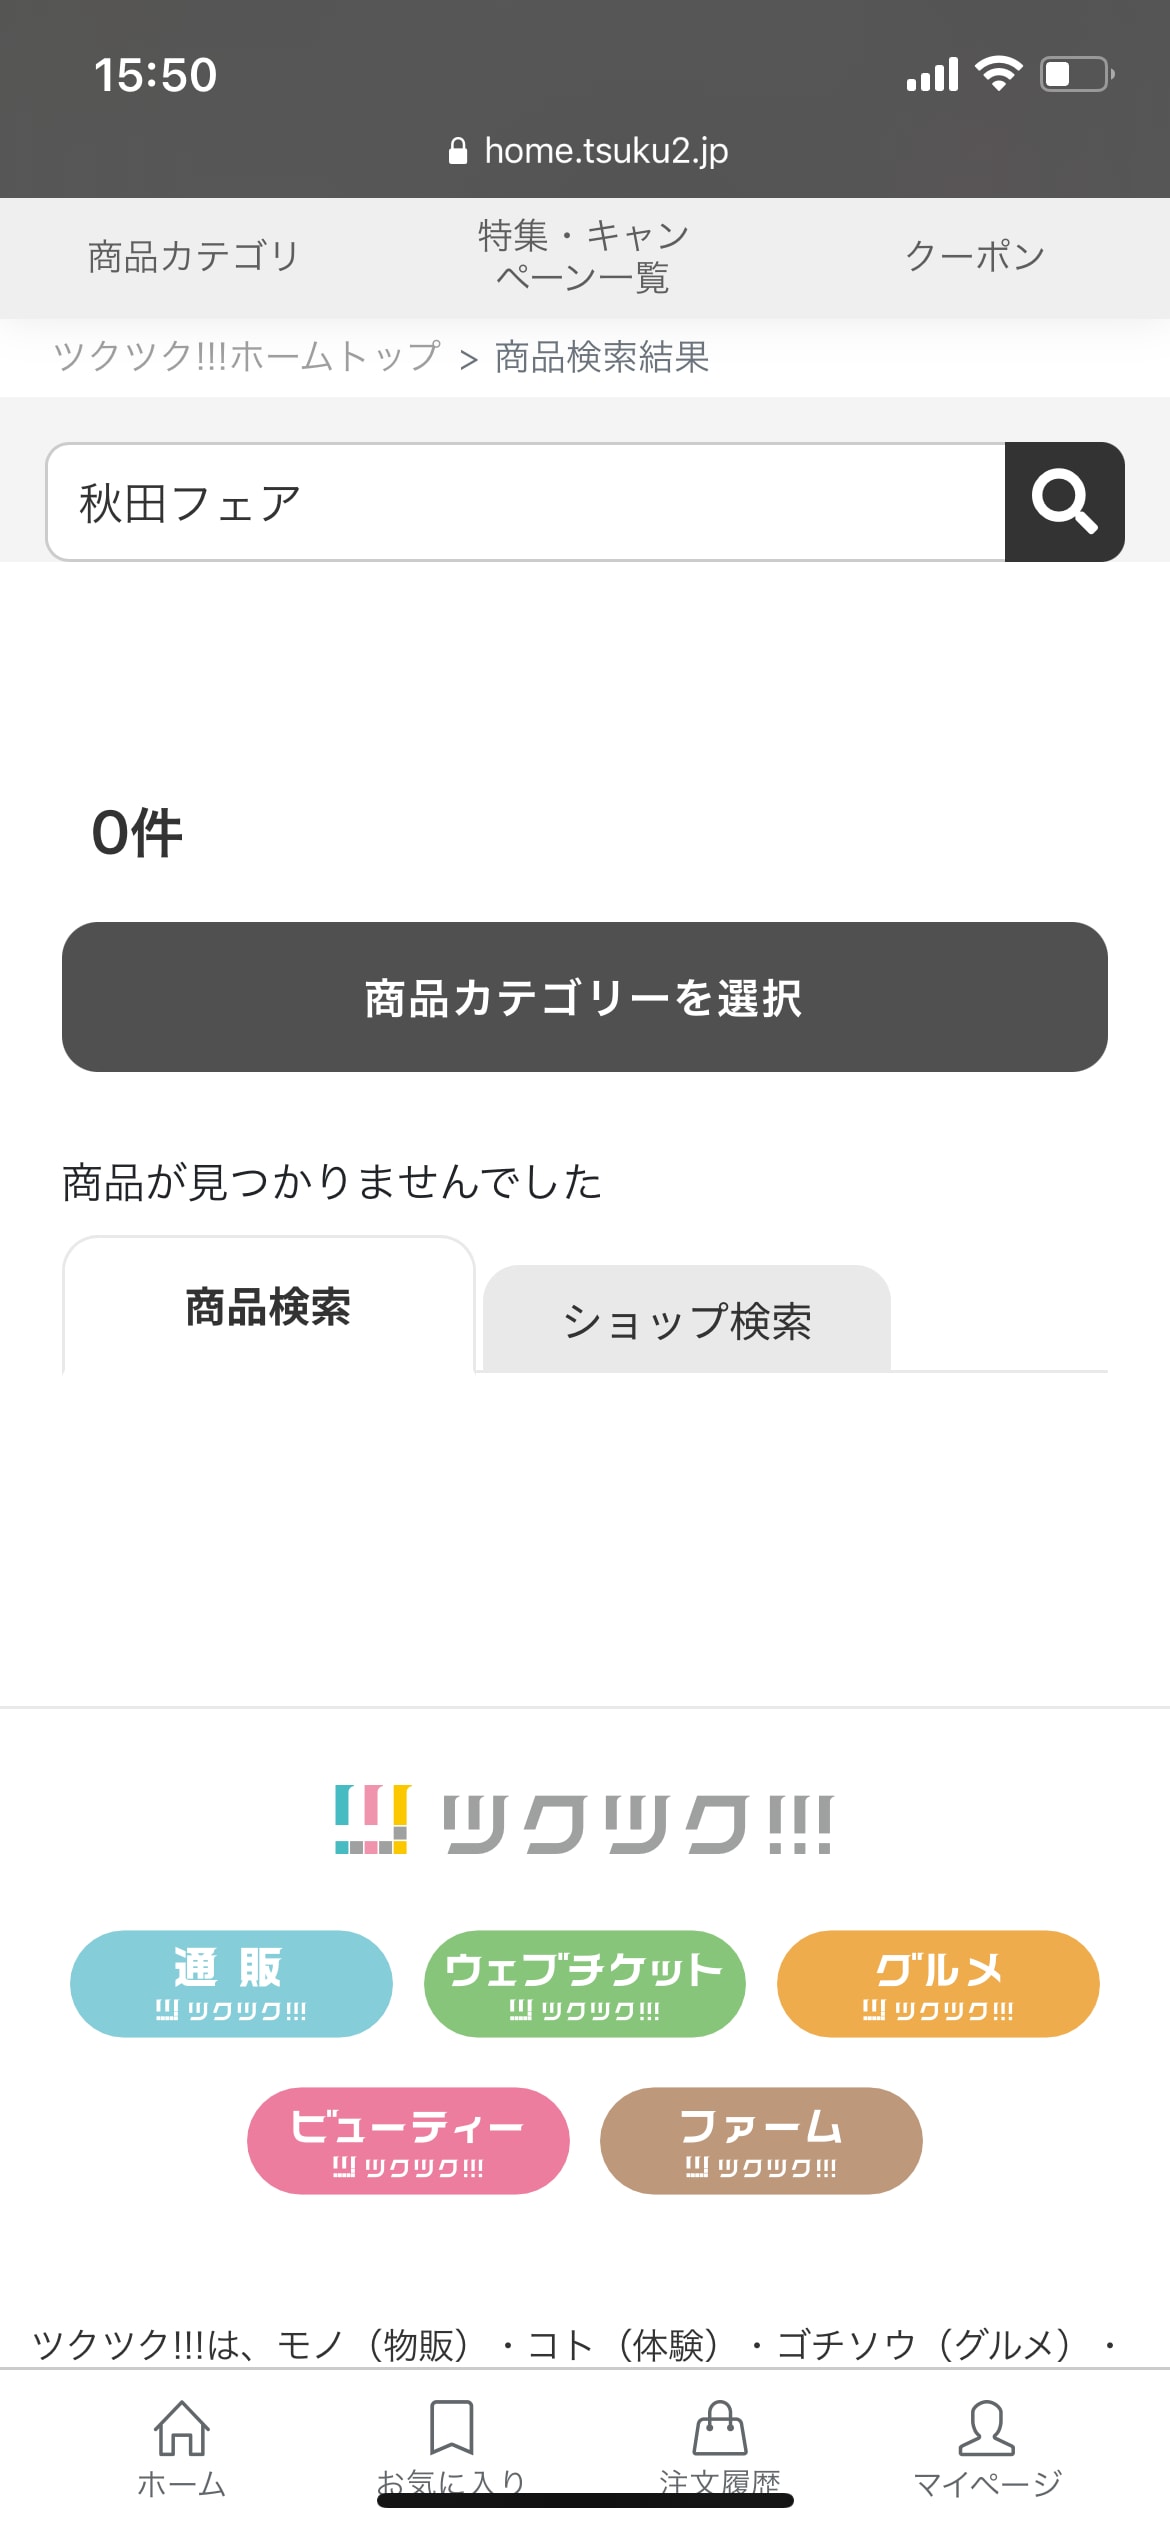1170x2532 pixels.
Task: Open the ウェブチケット green badge
Action: coord(584,1983)
